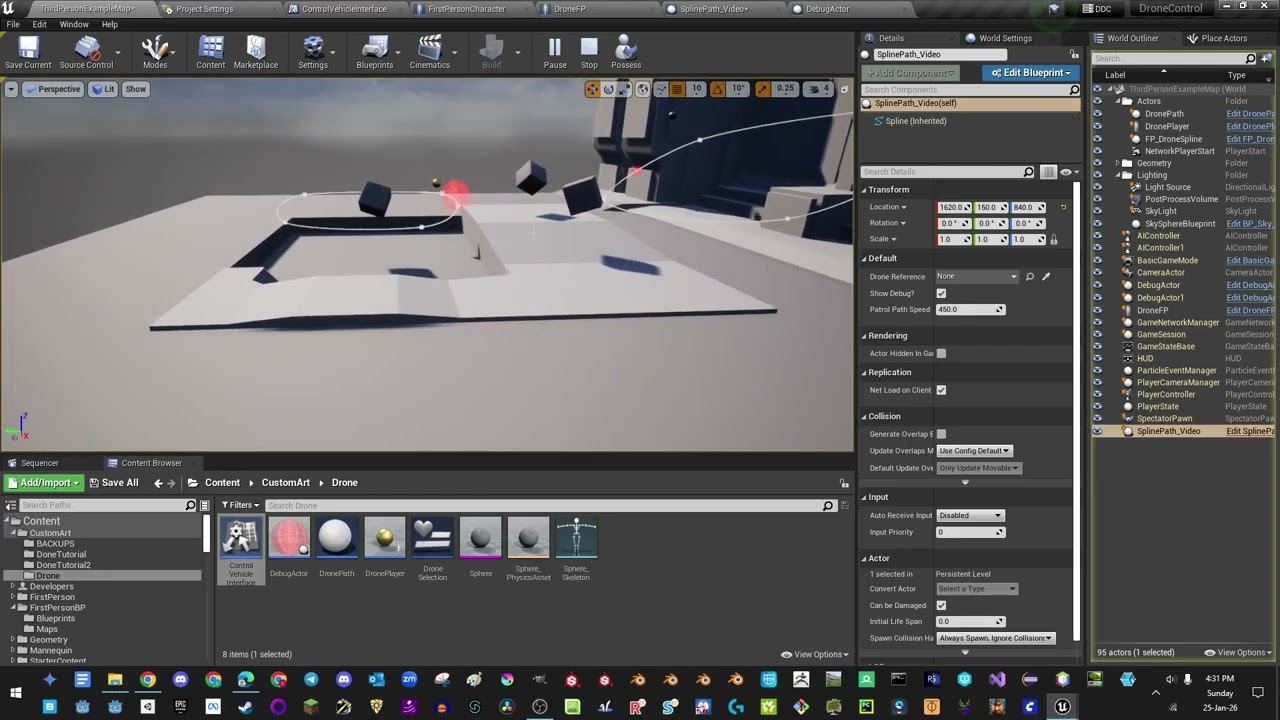Image resolution: width=1280 pixels, height=720 pixels.
Task: Open the Marketplace toolbar icon
Action: coord(256,52)
